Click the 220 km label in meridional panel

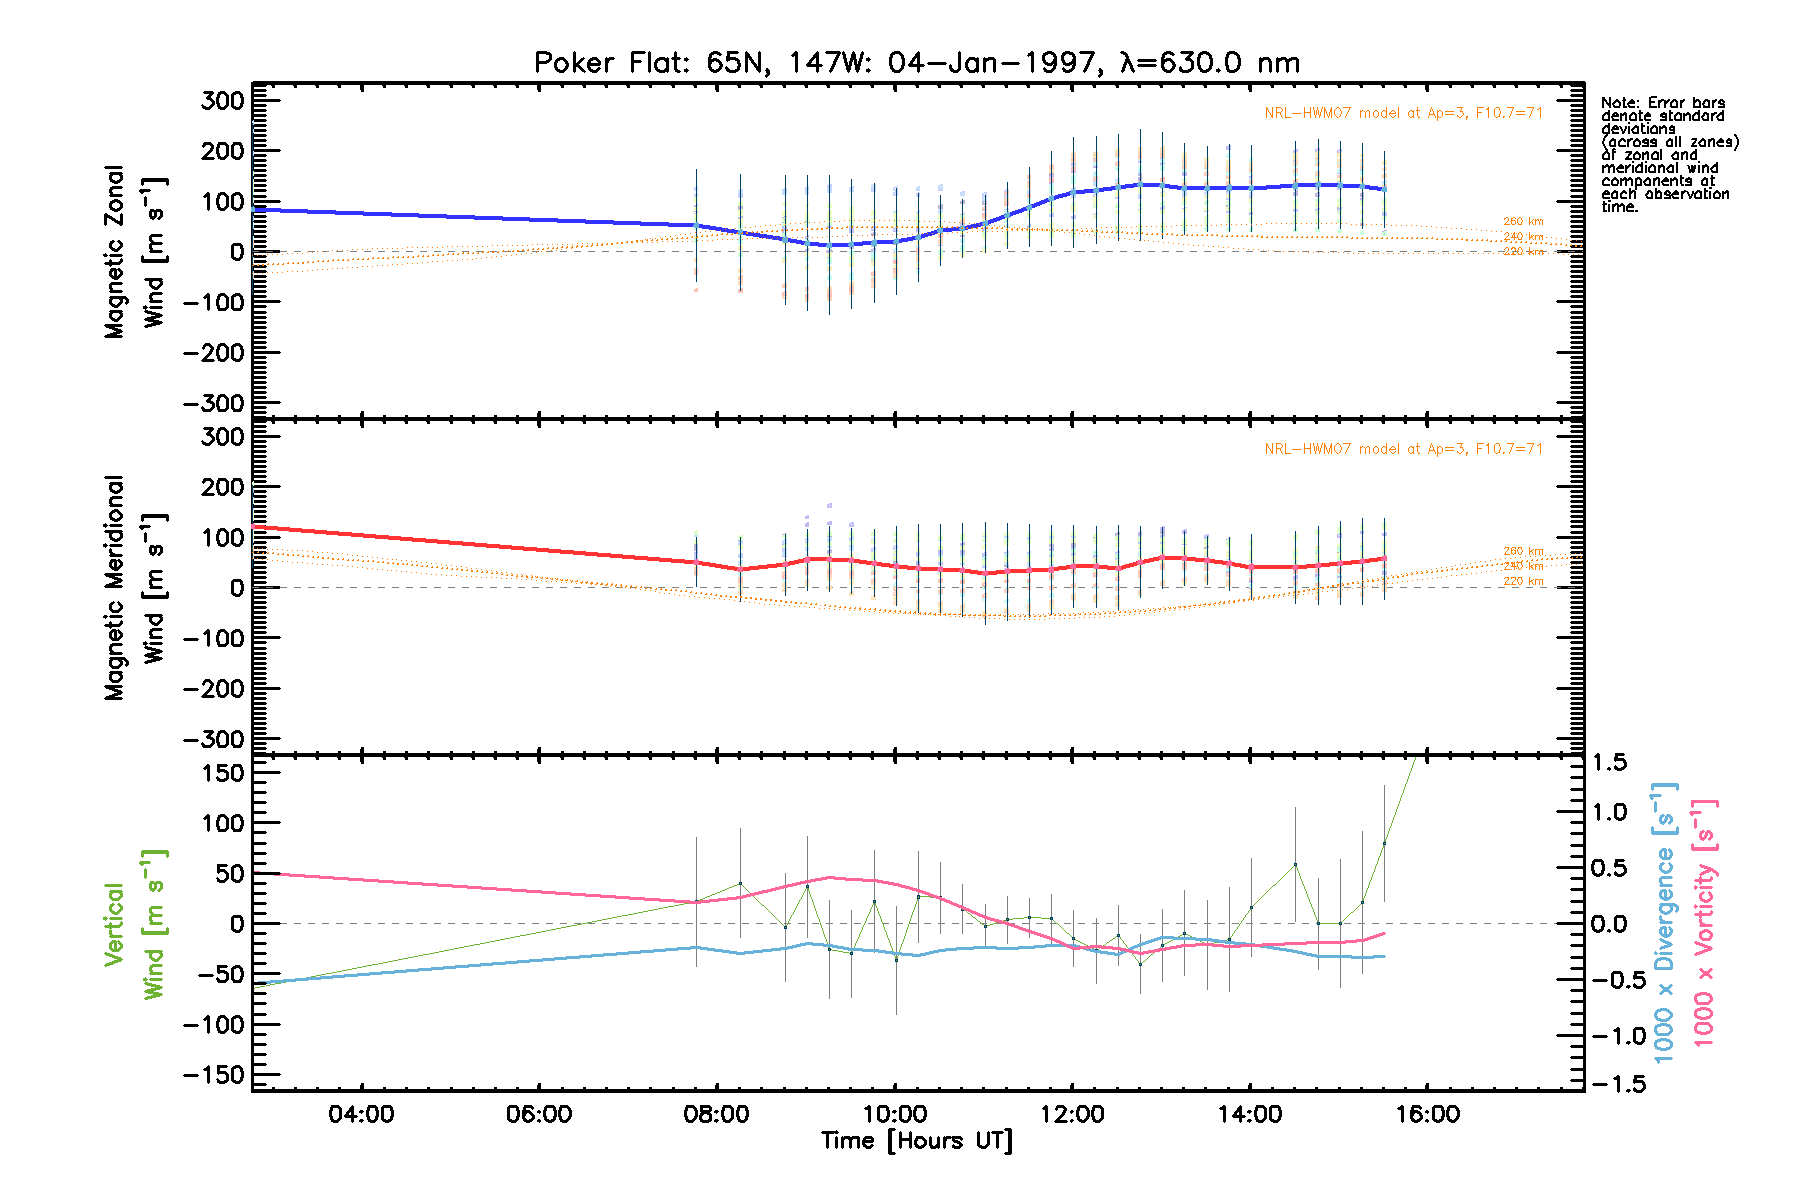[x=1523, y=582]
